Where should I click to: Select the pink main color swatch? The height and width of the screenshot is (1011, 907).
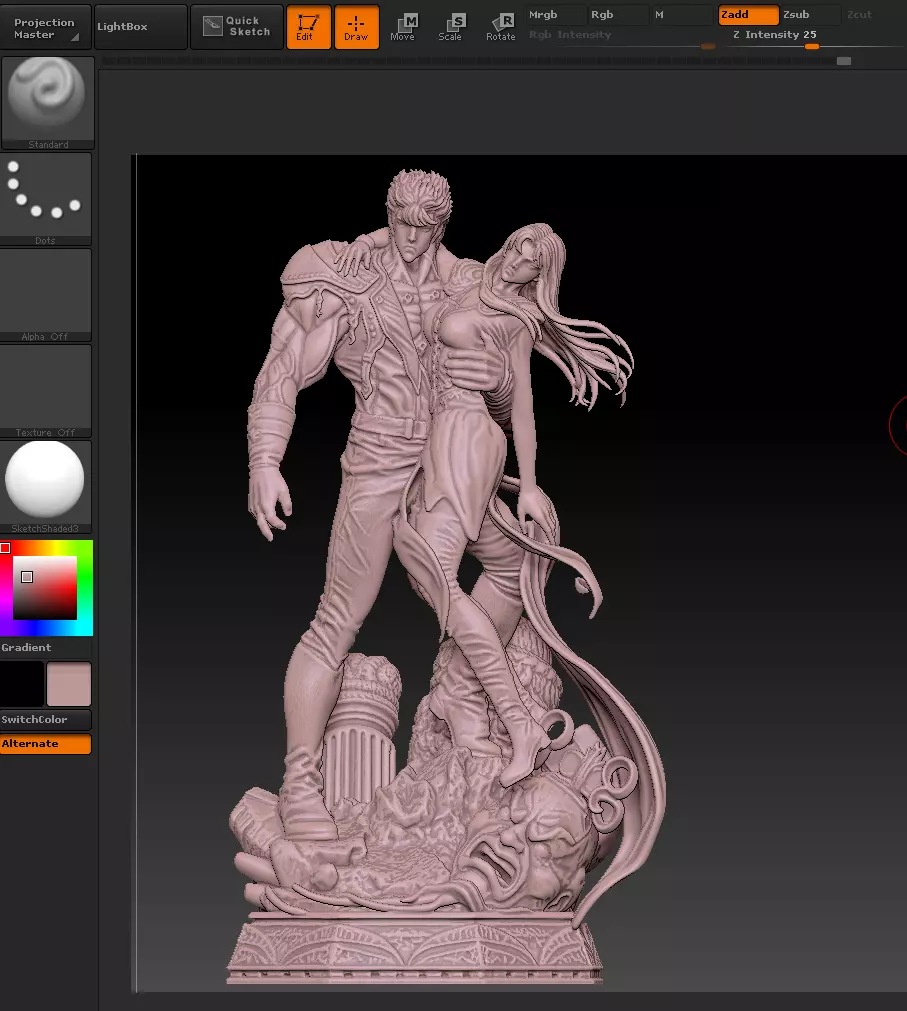[69, 684]
